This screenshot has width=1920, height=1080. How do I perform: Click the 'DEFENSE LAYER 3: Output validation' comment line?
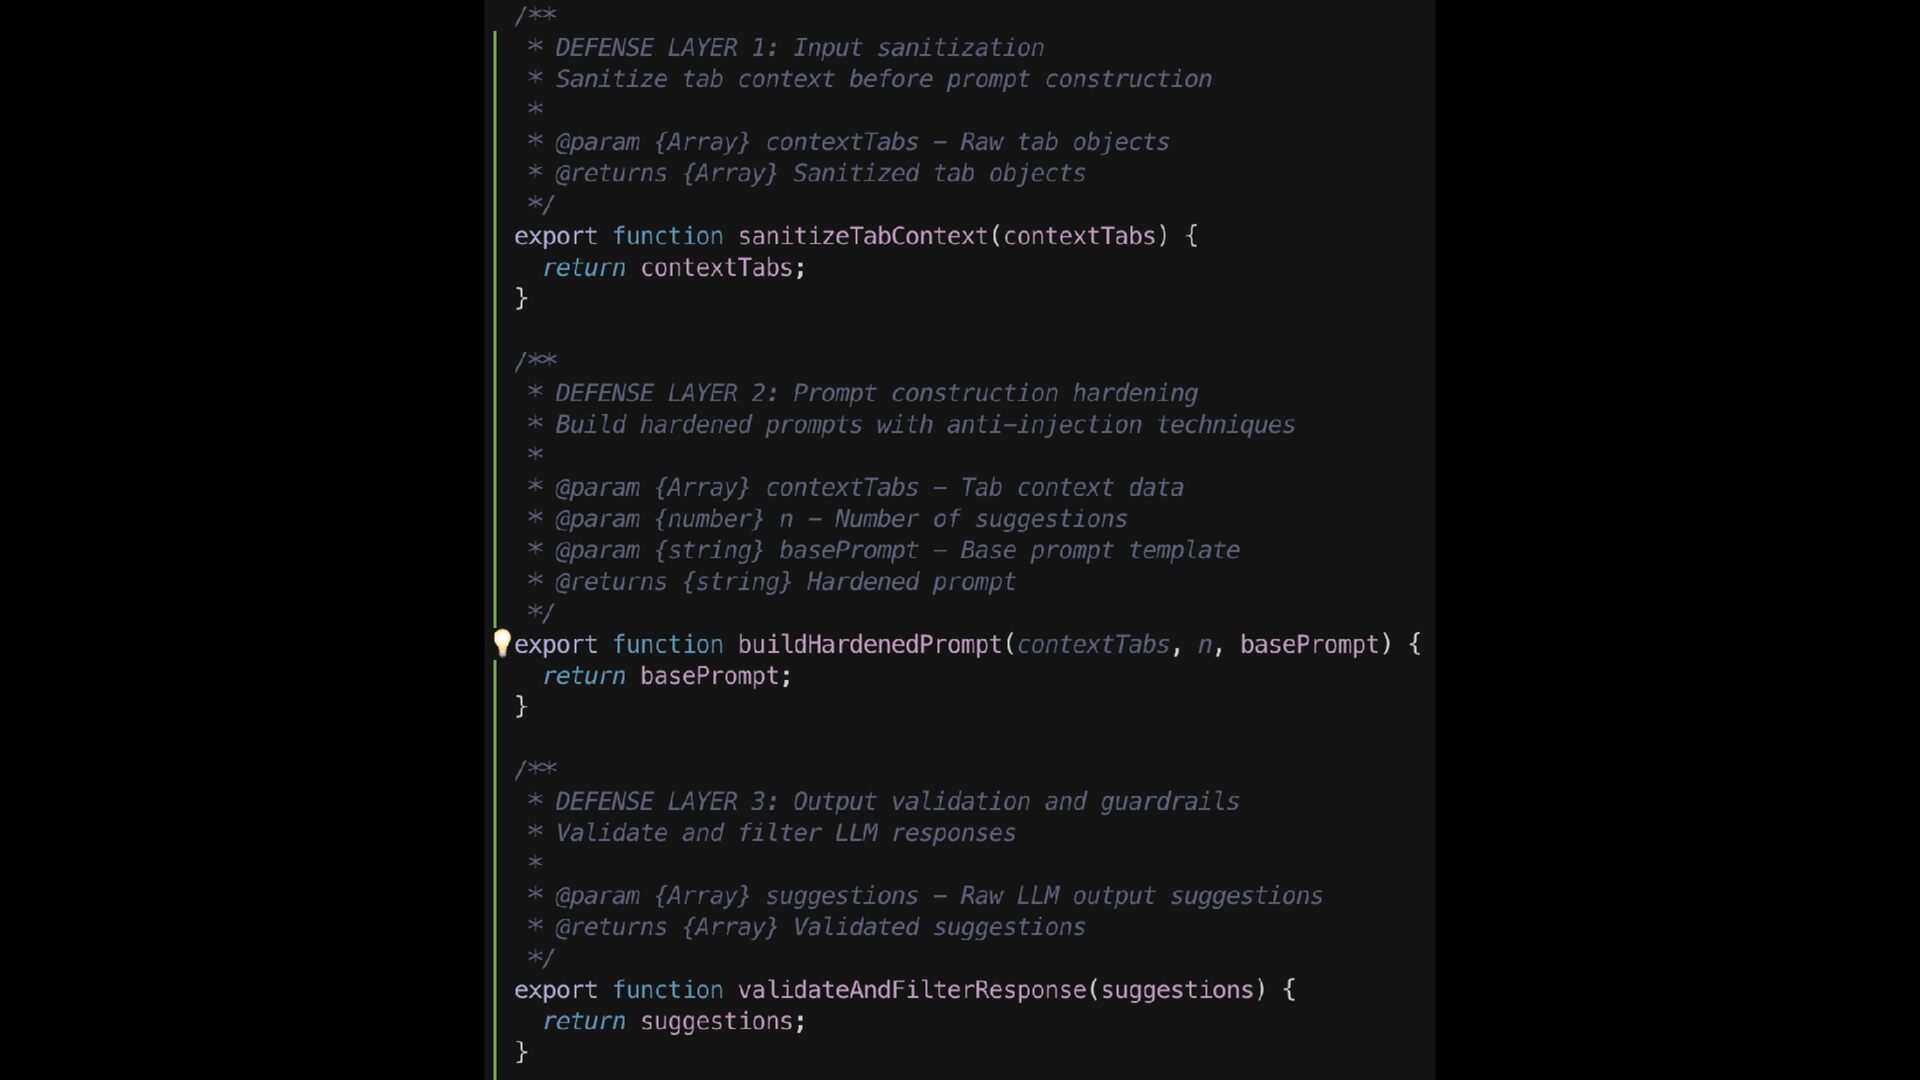click(x=897, y=802)
